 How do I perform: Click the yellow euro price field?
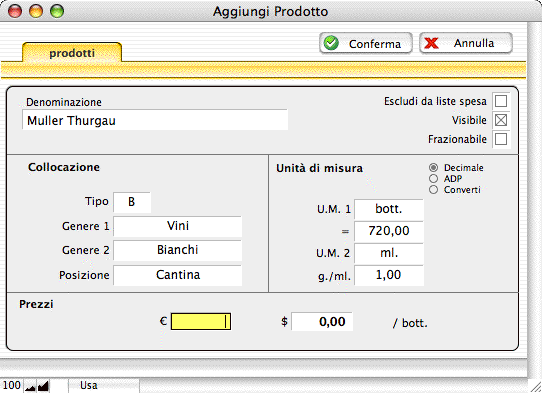click(x=201, y=321)
